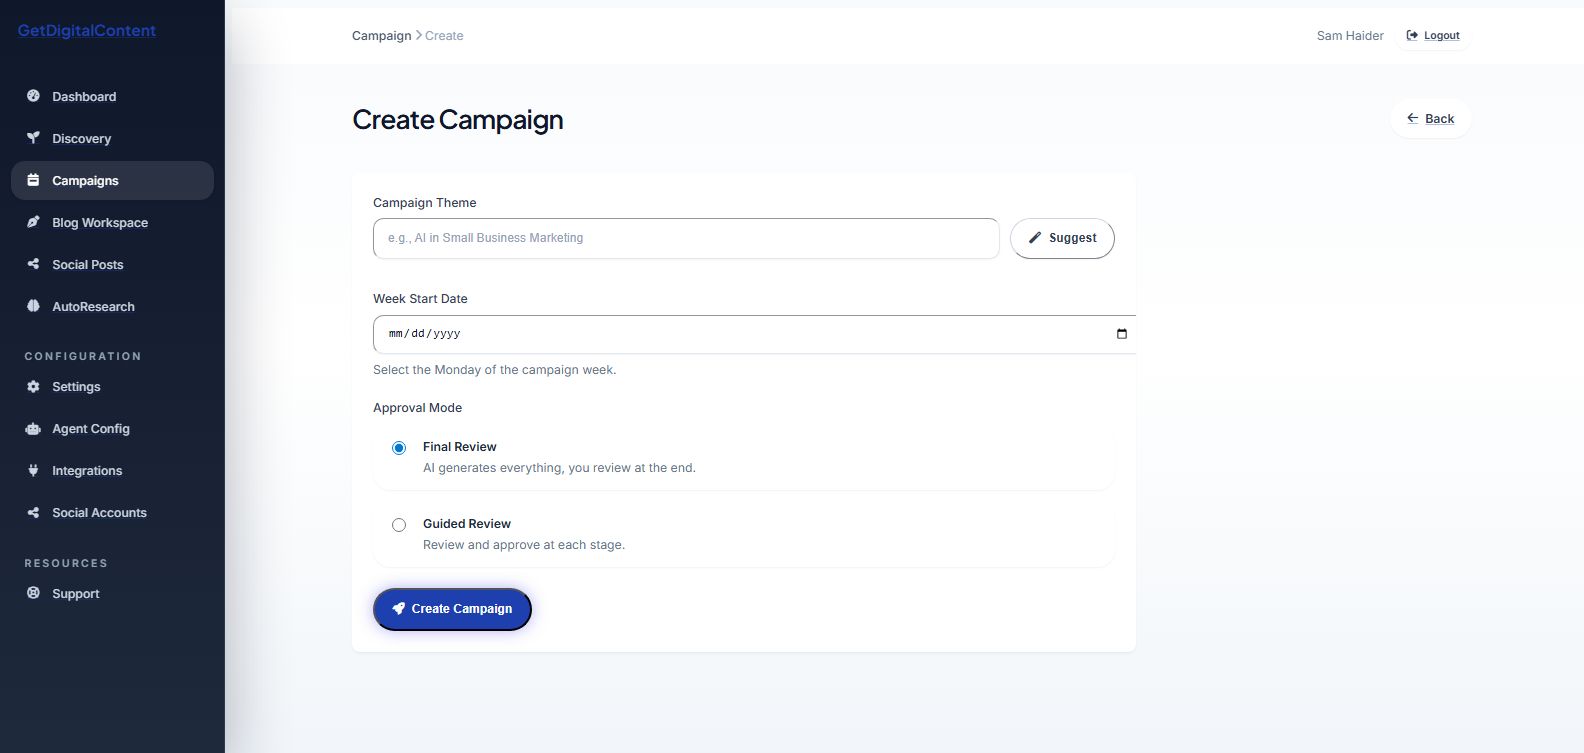
Task: Open the Integrations page label
Action: [x=87, y=470]
